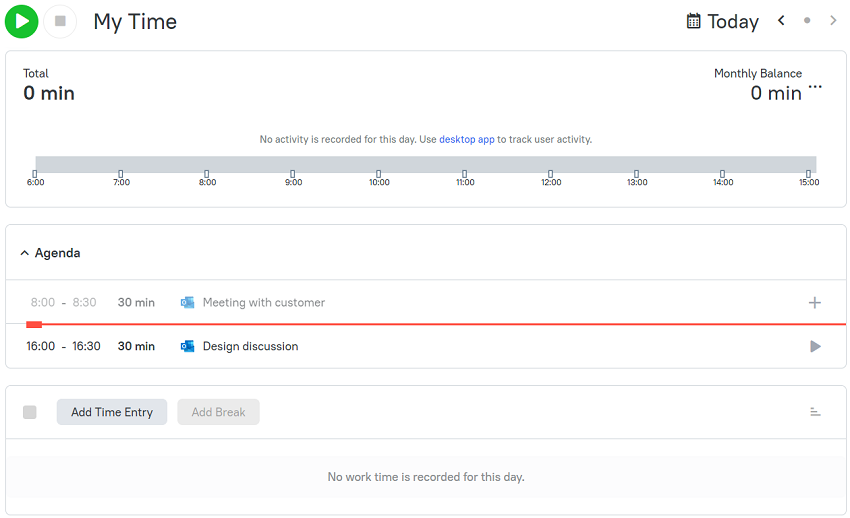Follow the desktop app link

coord(467,139)
